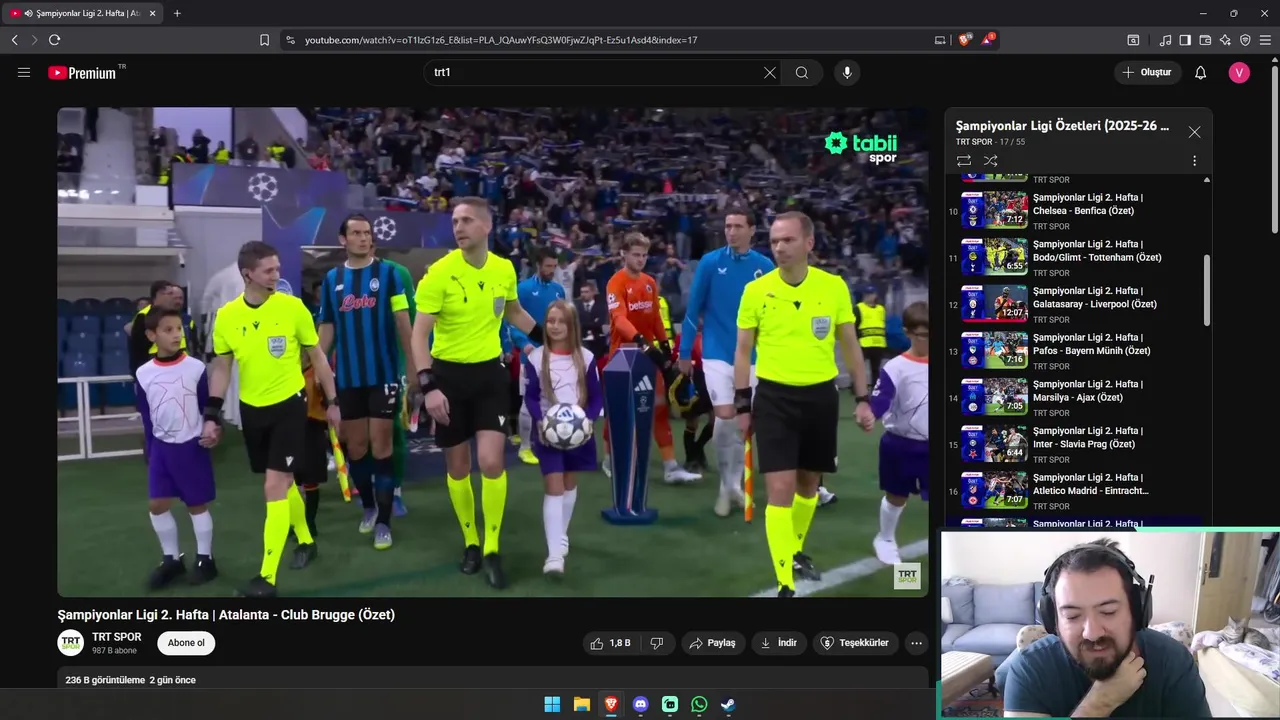
Task: Open Discord from taskbar
Action: tap(641, 704)
